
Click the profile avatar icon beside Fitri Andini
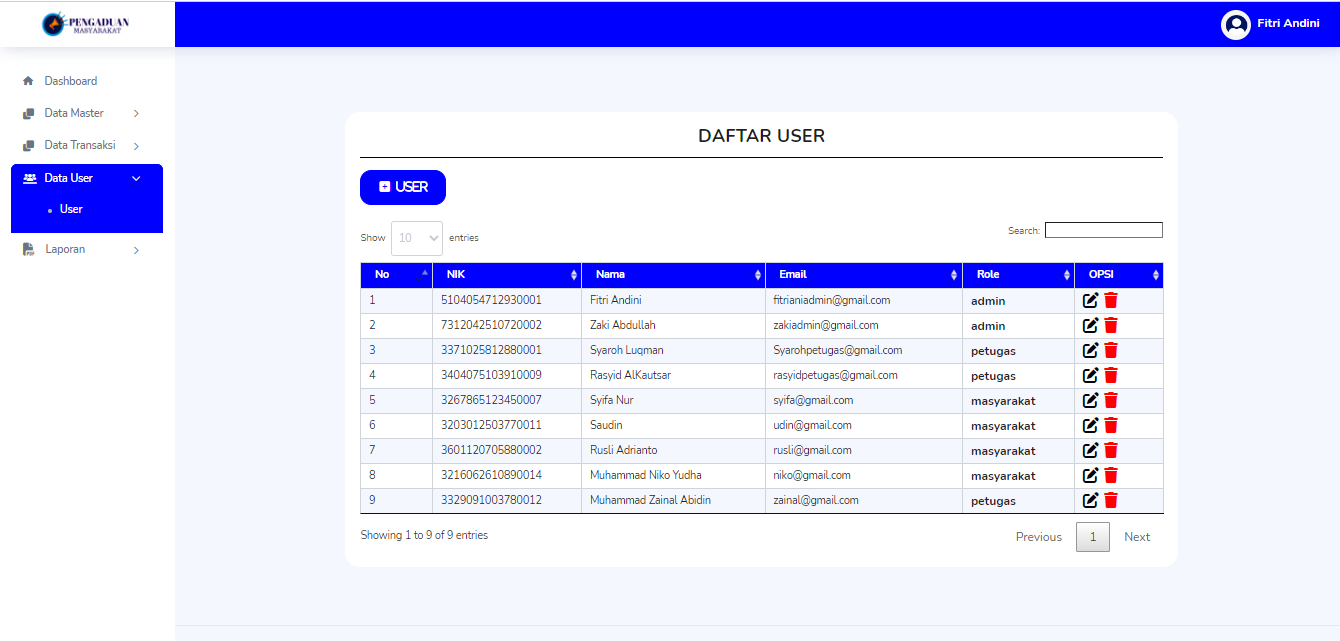point(1236,24)
